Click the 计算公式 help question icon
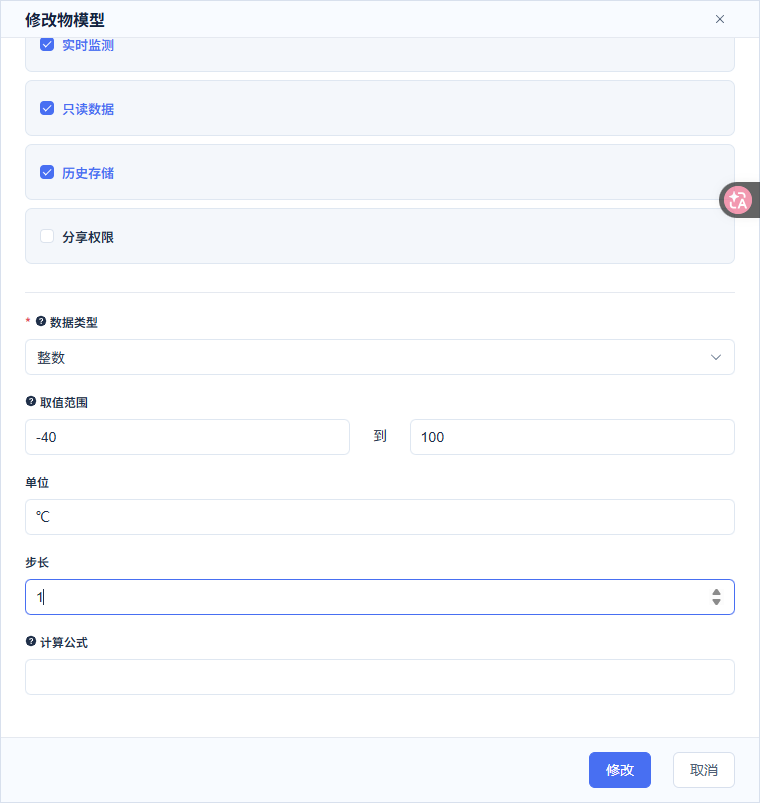Image resolution: width=760 pixels, height=803 pixels. pos(31,641)
